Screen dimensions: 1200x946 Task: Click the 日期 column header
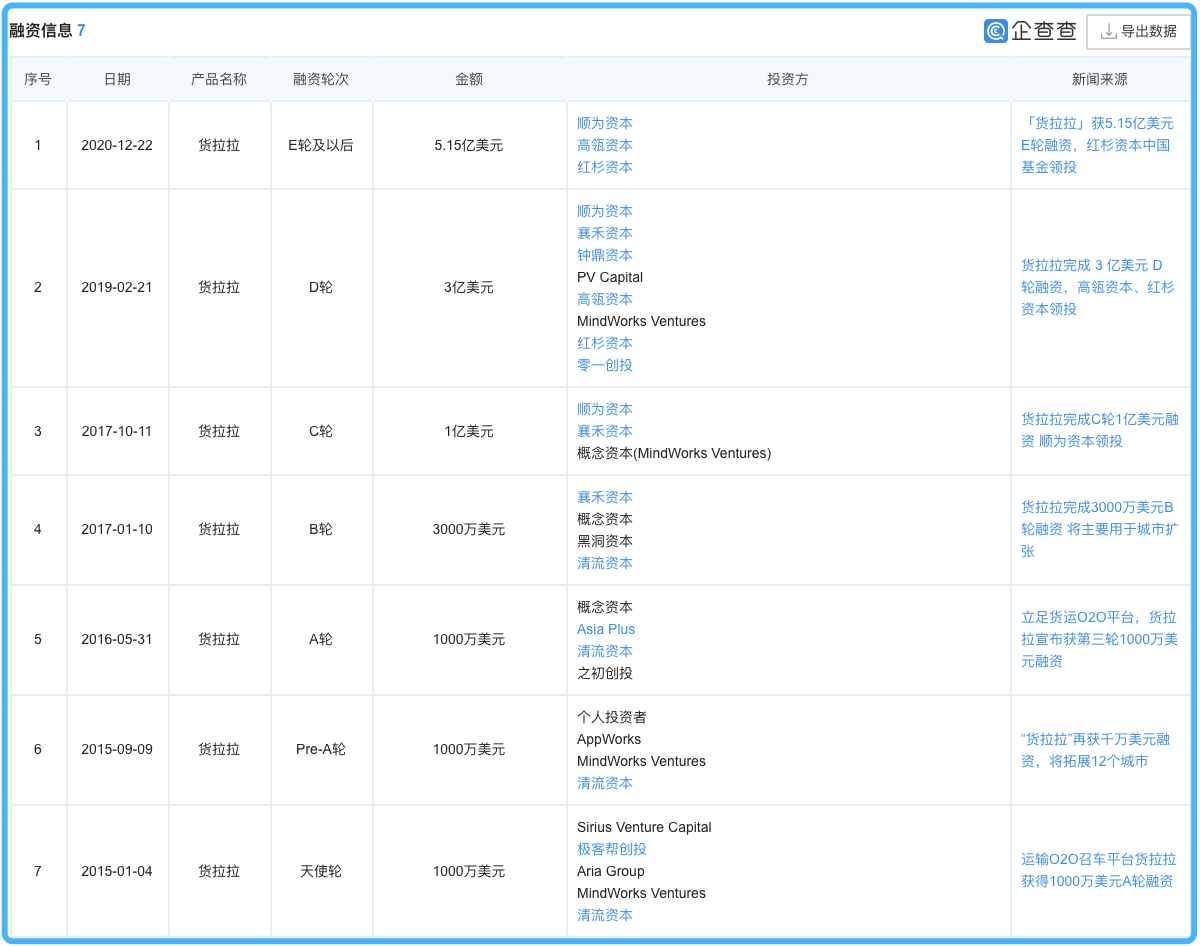point(117,79)
